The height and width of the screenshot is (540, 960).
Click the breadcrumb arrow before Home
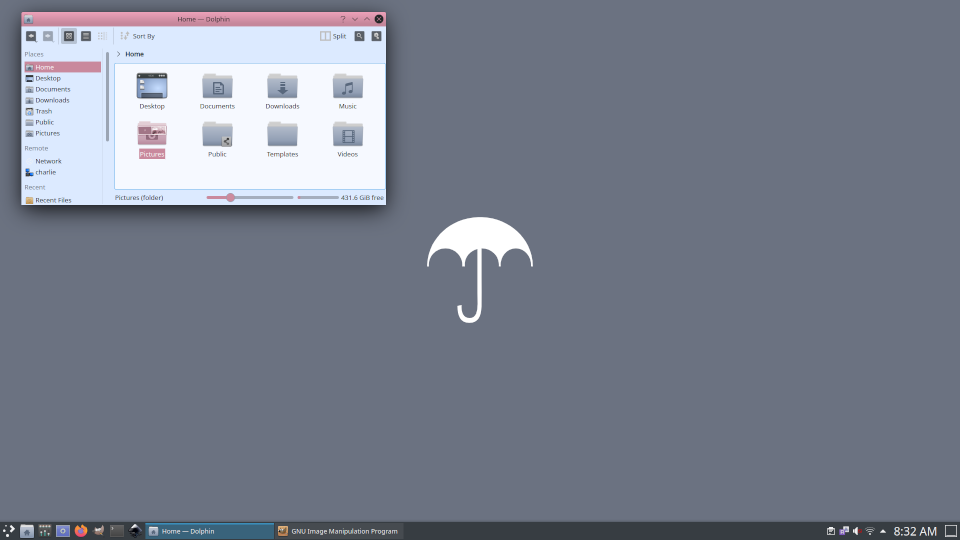(119, 54)
